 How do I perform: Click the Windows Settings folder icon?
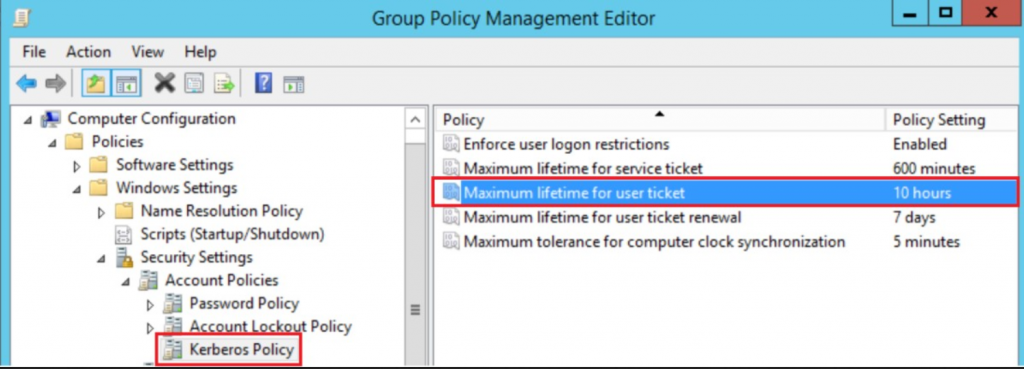click(x=99, y=188)
